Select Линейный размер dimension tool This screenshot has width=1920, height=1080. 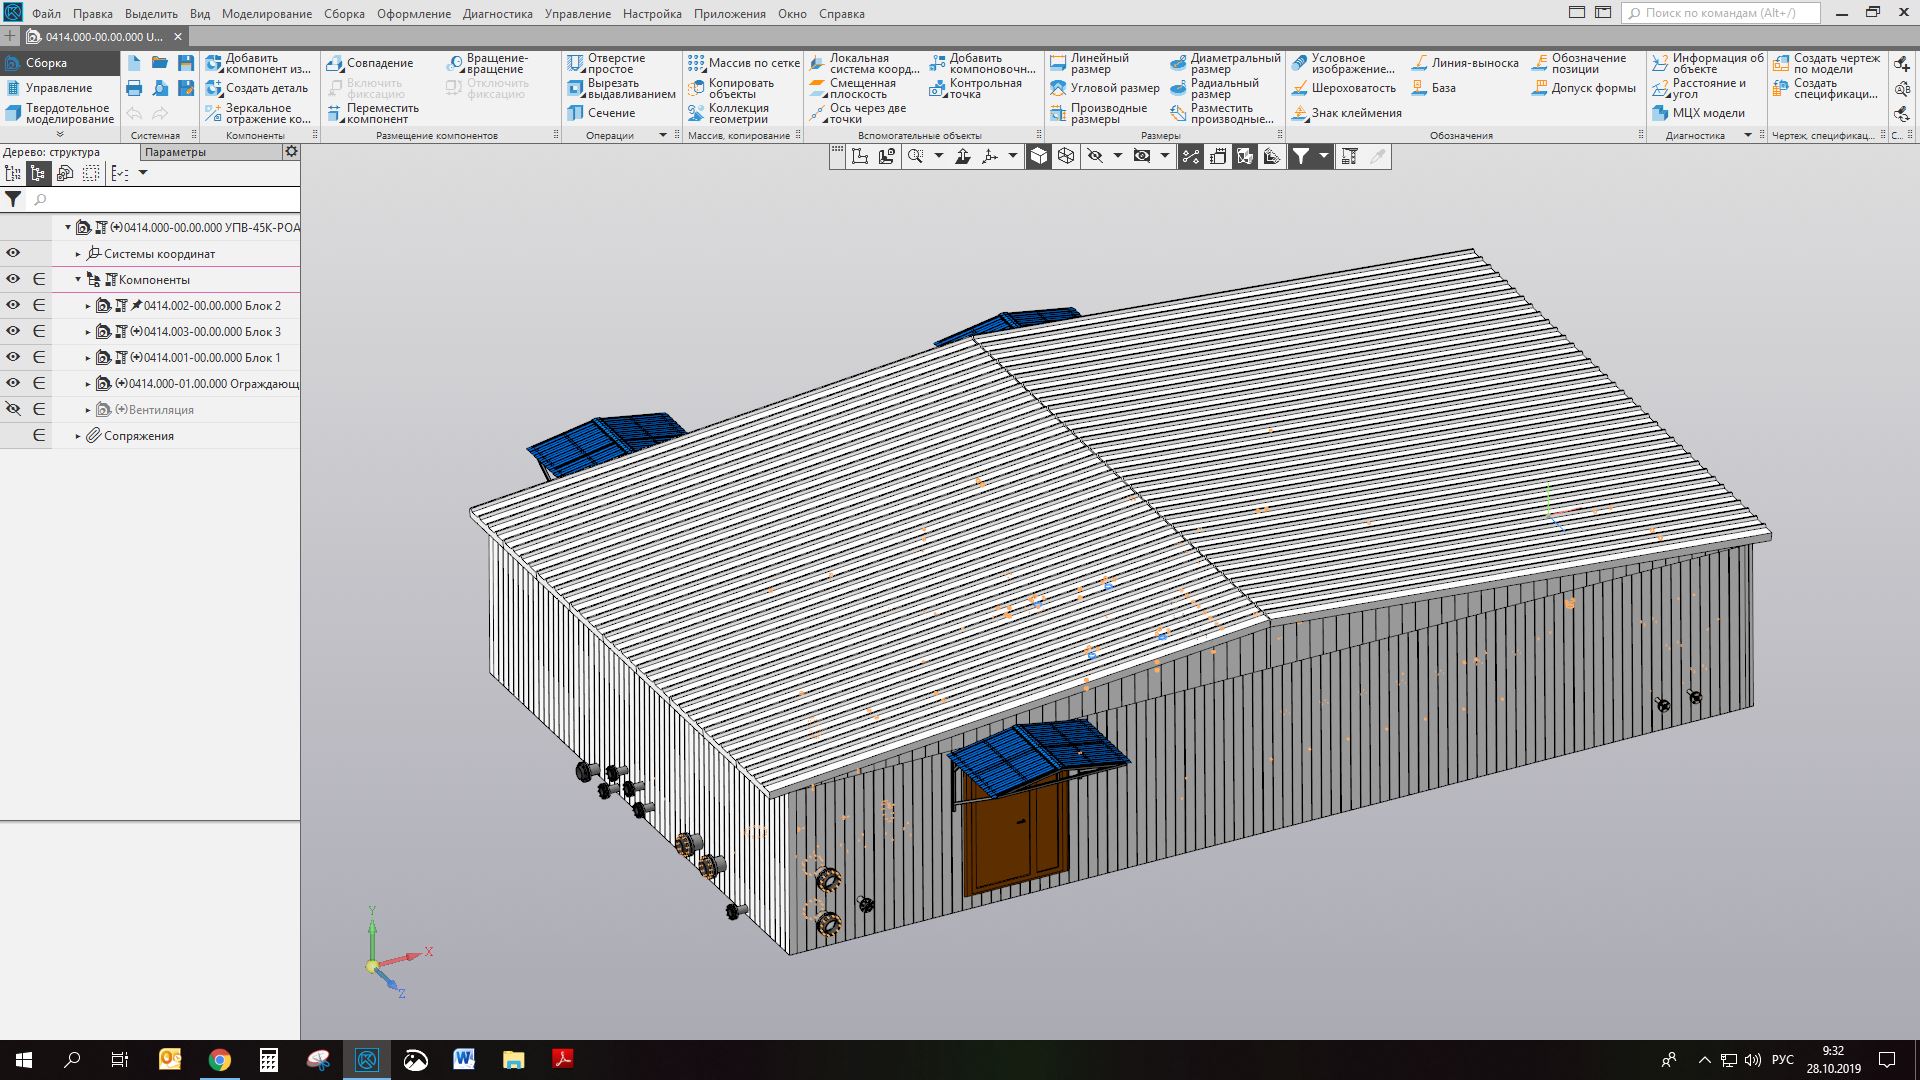pos(1090,63)
